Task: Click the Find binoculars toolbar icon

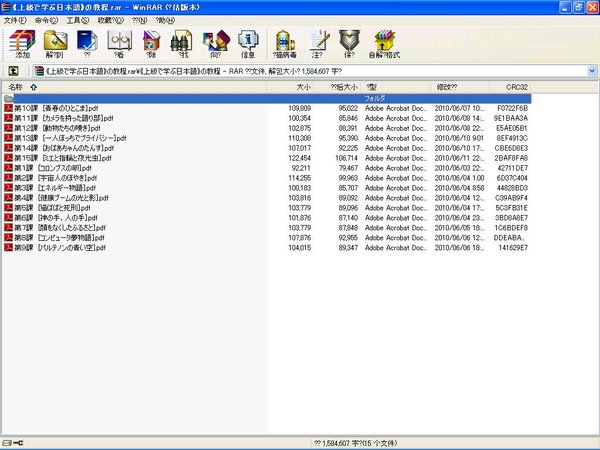Action: [185, 43]
